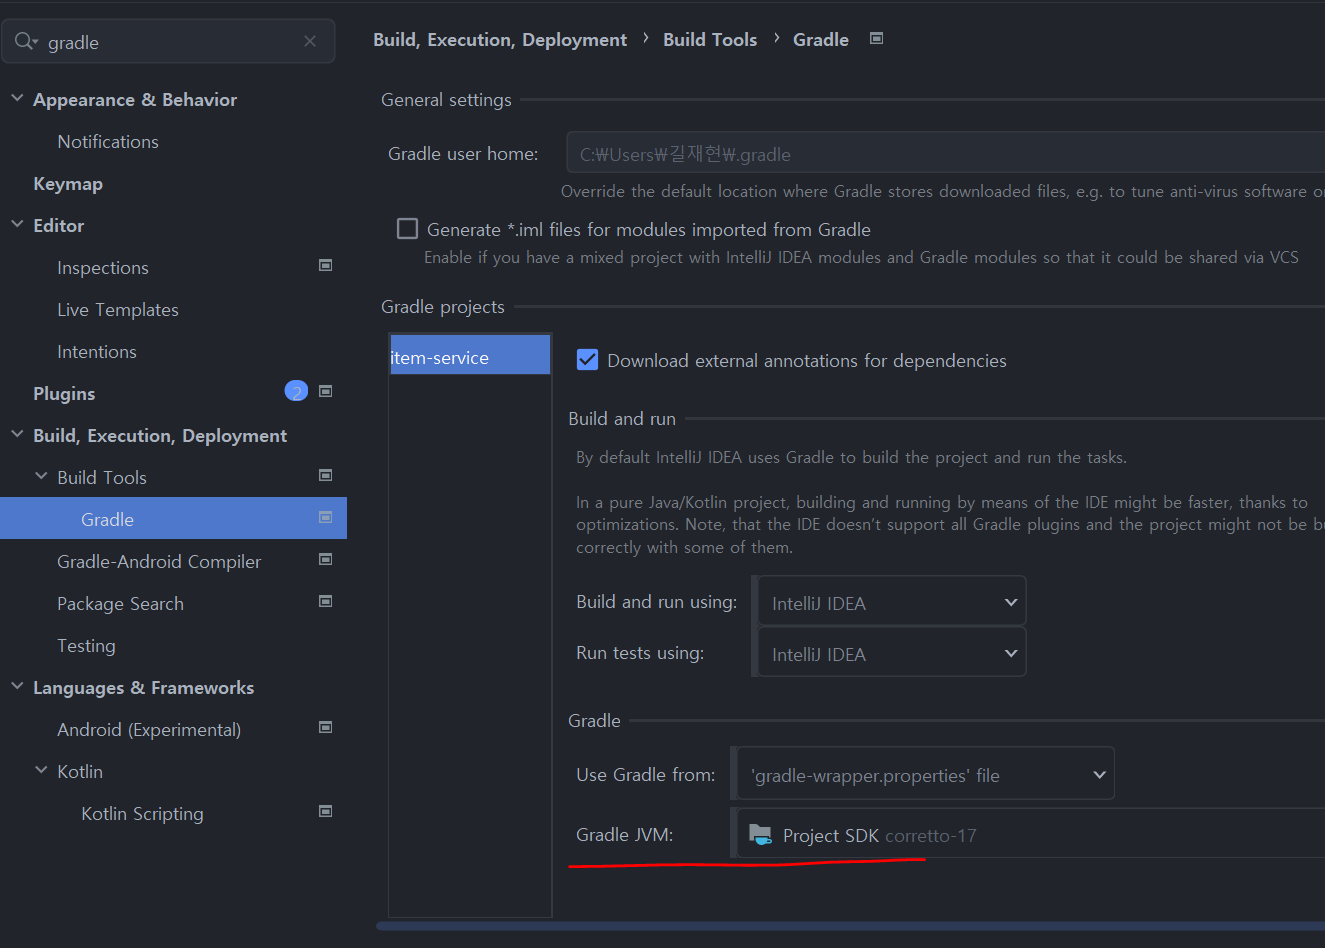
Task: Open Live Templates settings
Action: click(118, 310)
